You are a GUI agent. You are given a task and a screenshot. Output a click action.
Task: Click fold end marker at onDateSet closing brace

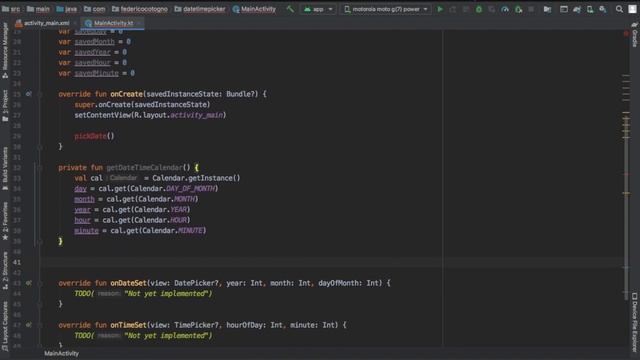point(40,304)
